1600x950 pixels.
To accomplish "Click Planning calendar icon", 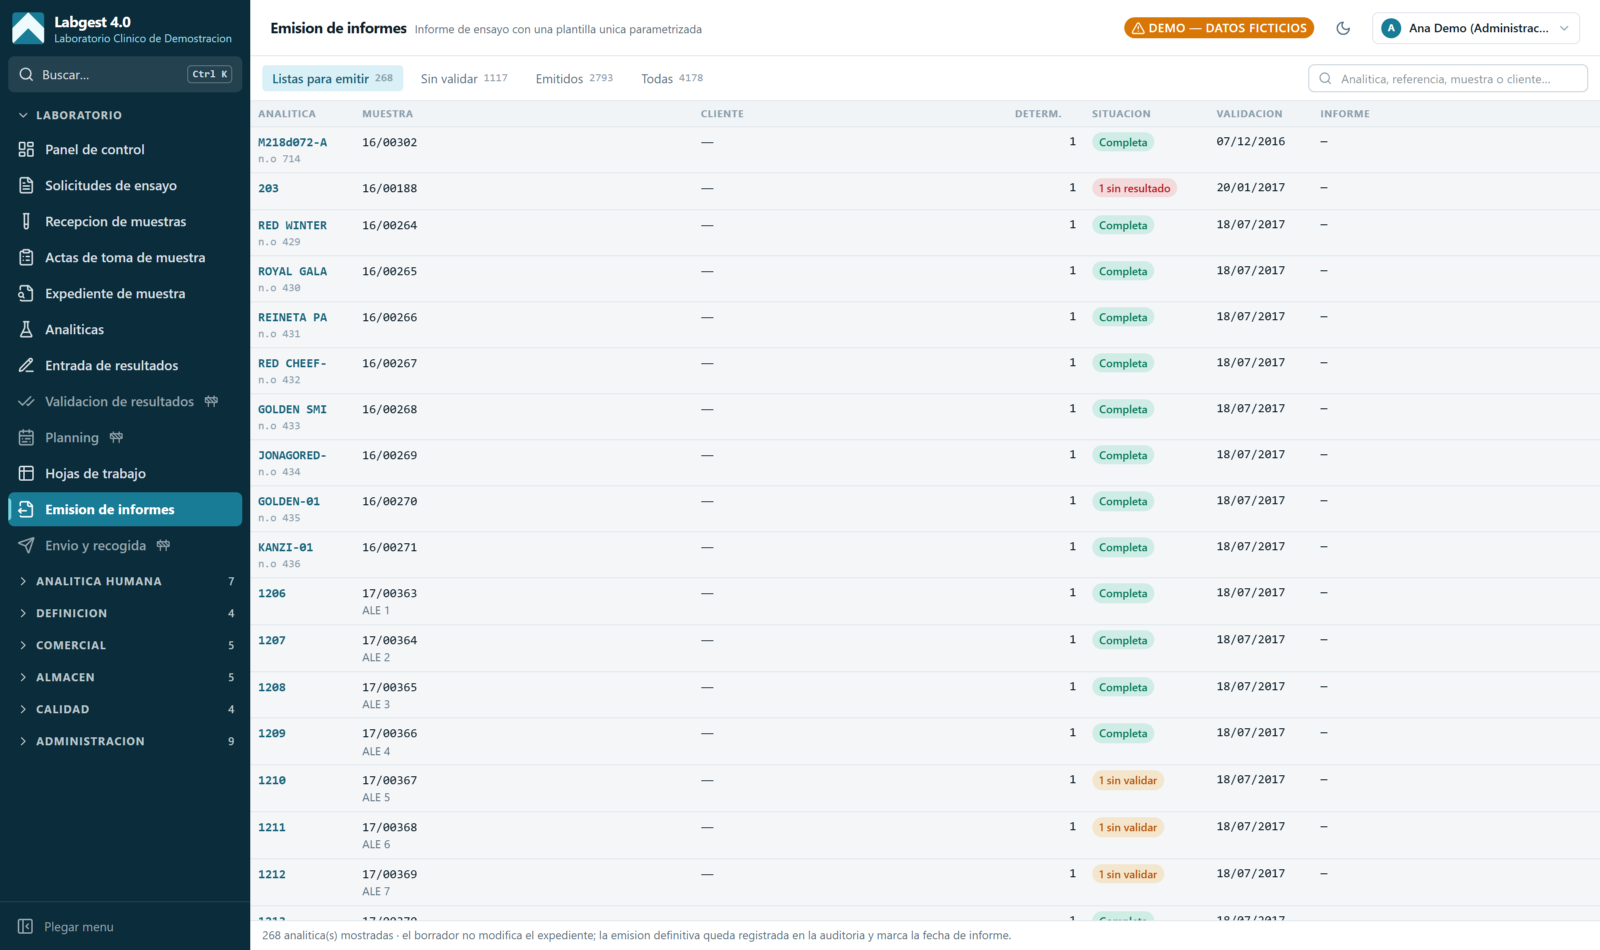I will (26, 437).
